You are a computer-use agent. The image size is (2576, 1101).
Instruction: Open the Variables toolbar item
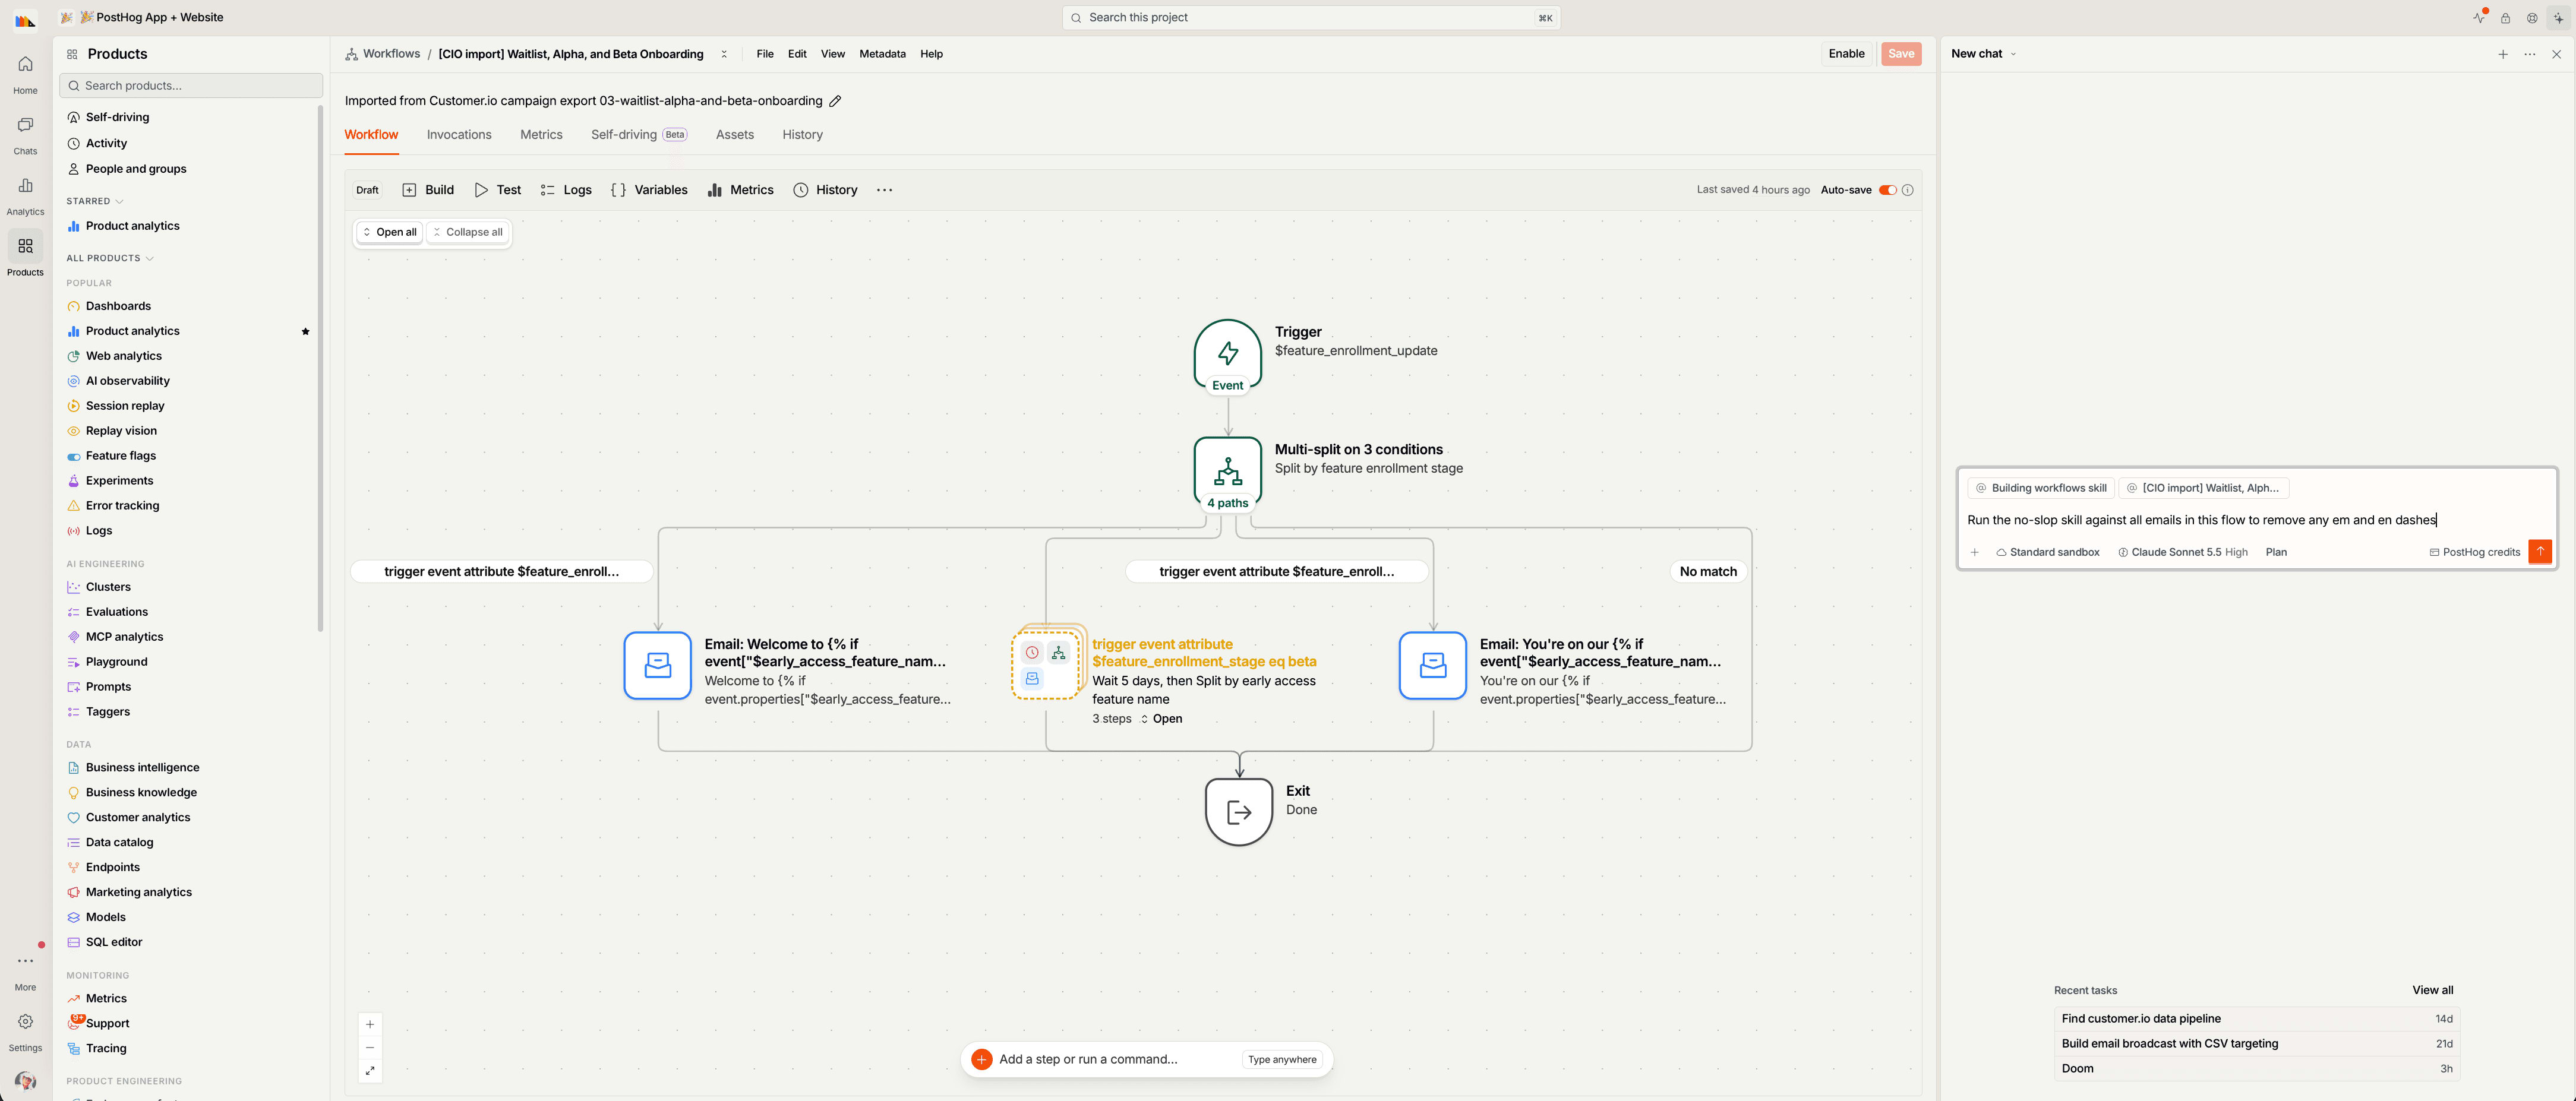(x=650, y=190)
